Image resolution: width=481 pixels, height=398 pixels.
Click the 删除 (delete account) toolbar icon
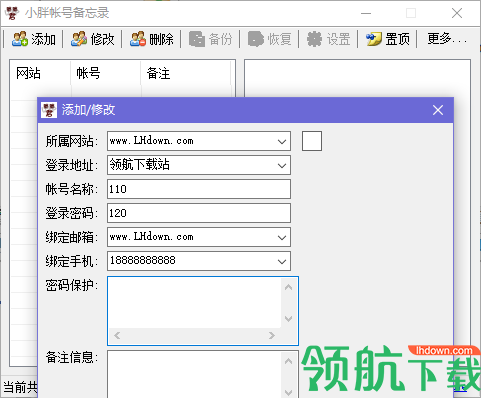point(138,39)
